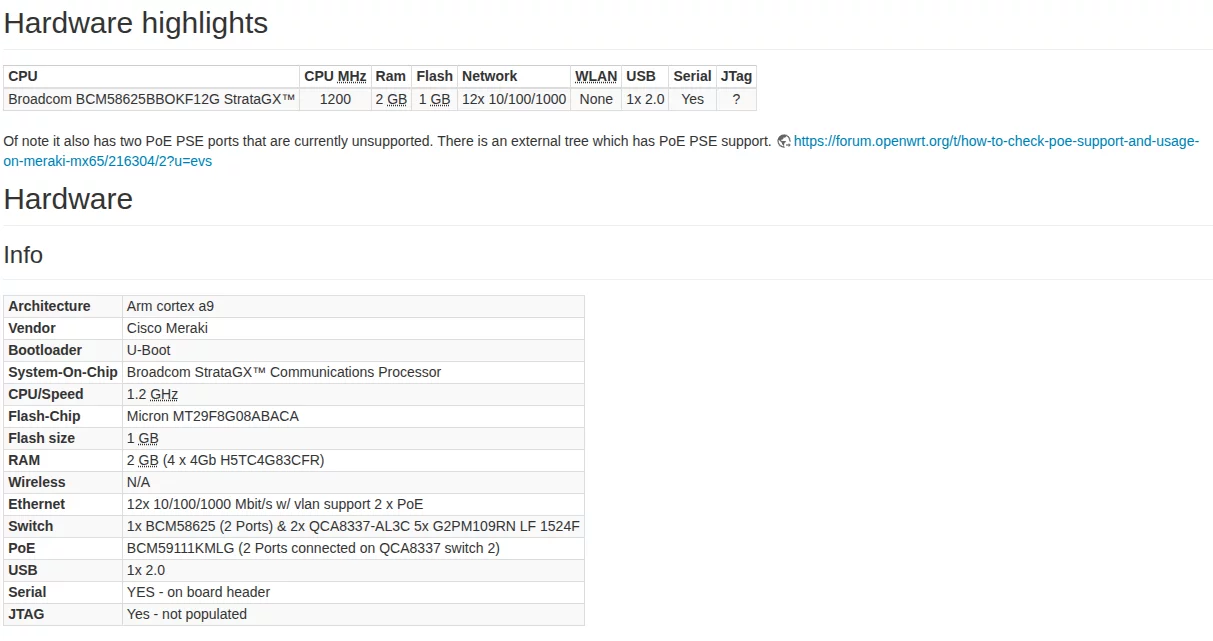Click the RAM value with H5TC4G83CFR
The width and height of the screenshot is (1213, 641).
click(x=225, y=460)
